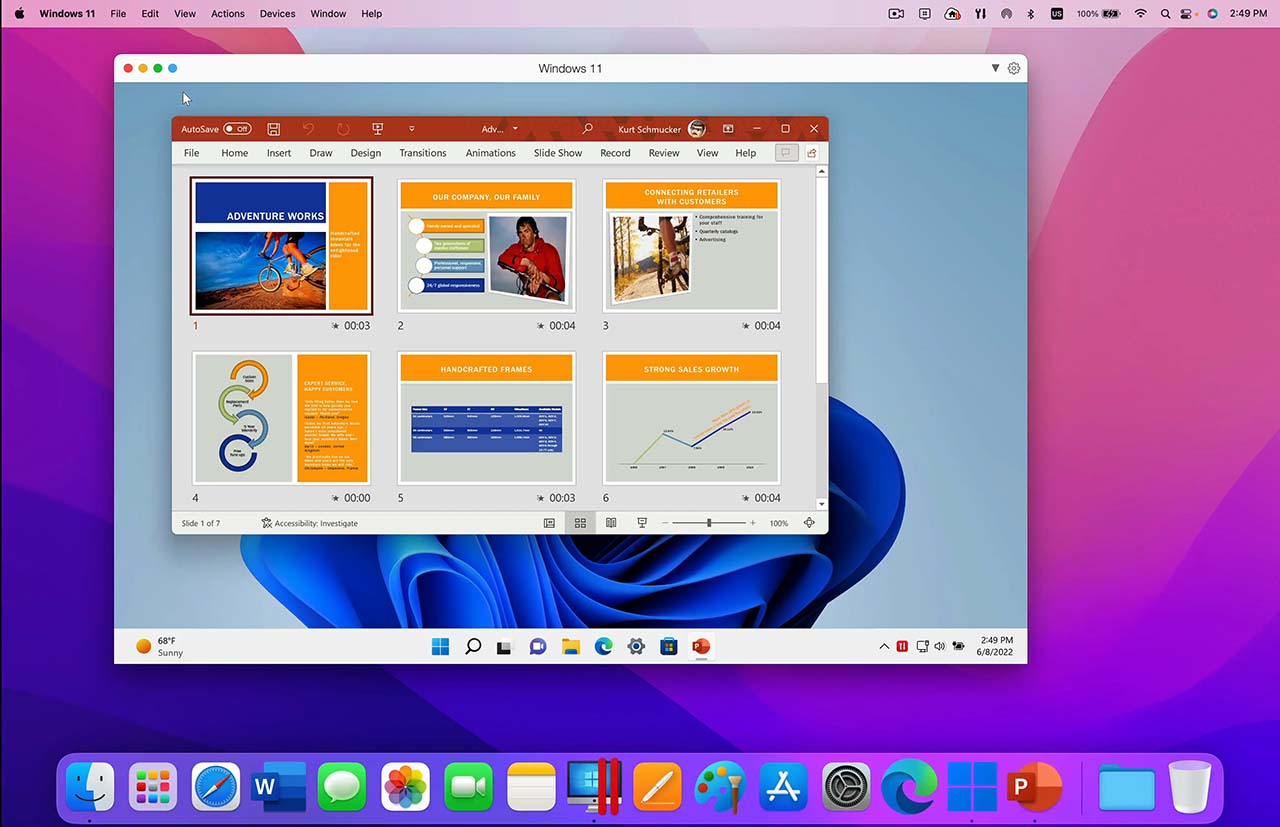
Task: Open the Parallels window options dropdown triangle
Action: [995, 68]
